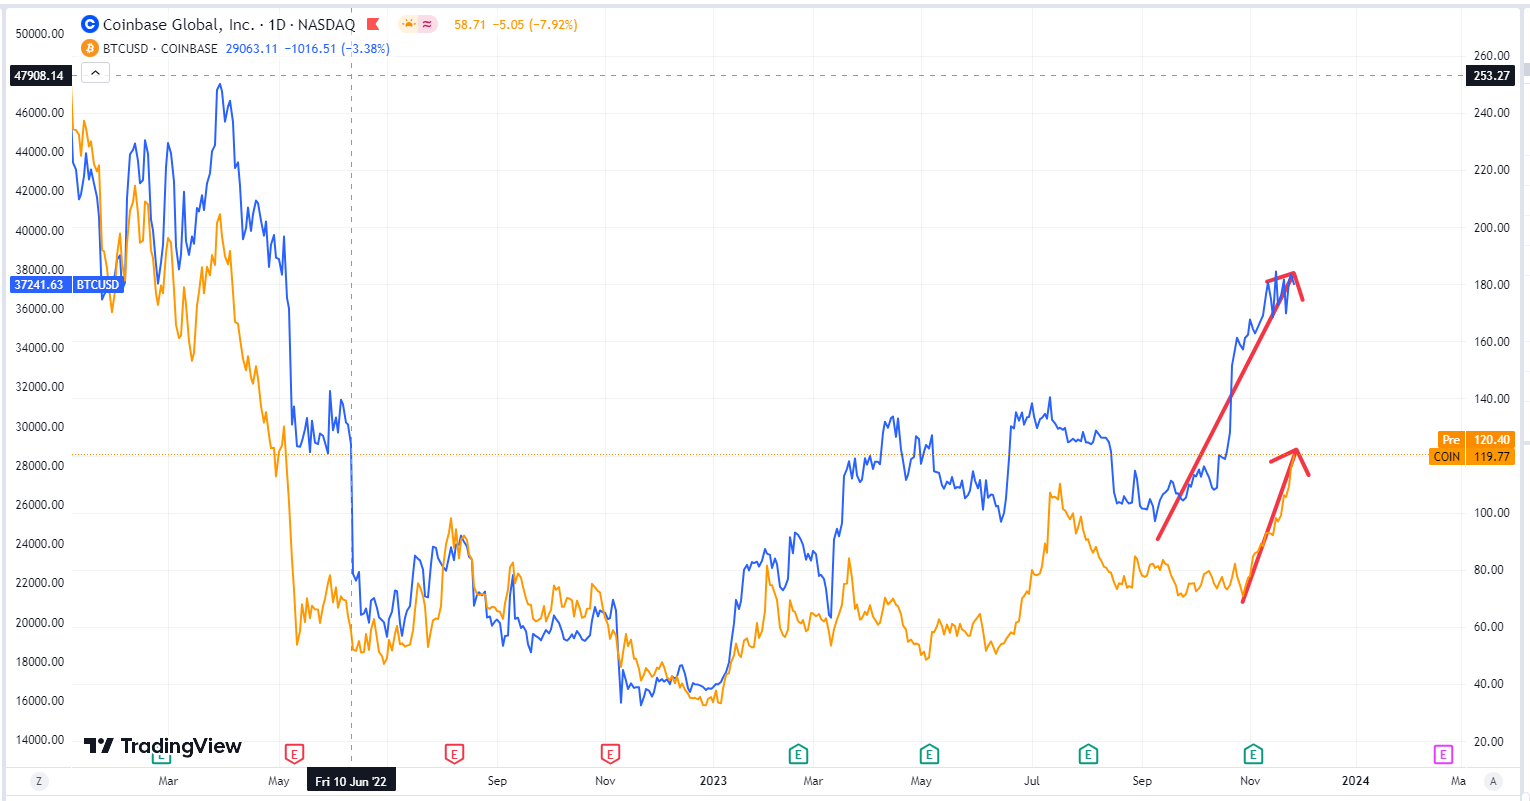Click the BTCUSD change −1016.51 (−3.38%)
The image size is (1530, 801).
click(337, 48)
